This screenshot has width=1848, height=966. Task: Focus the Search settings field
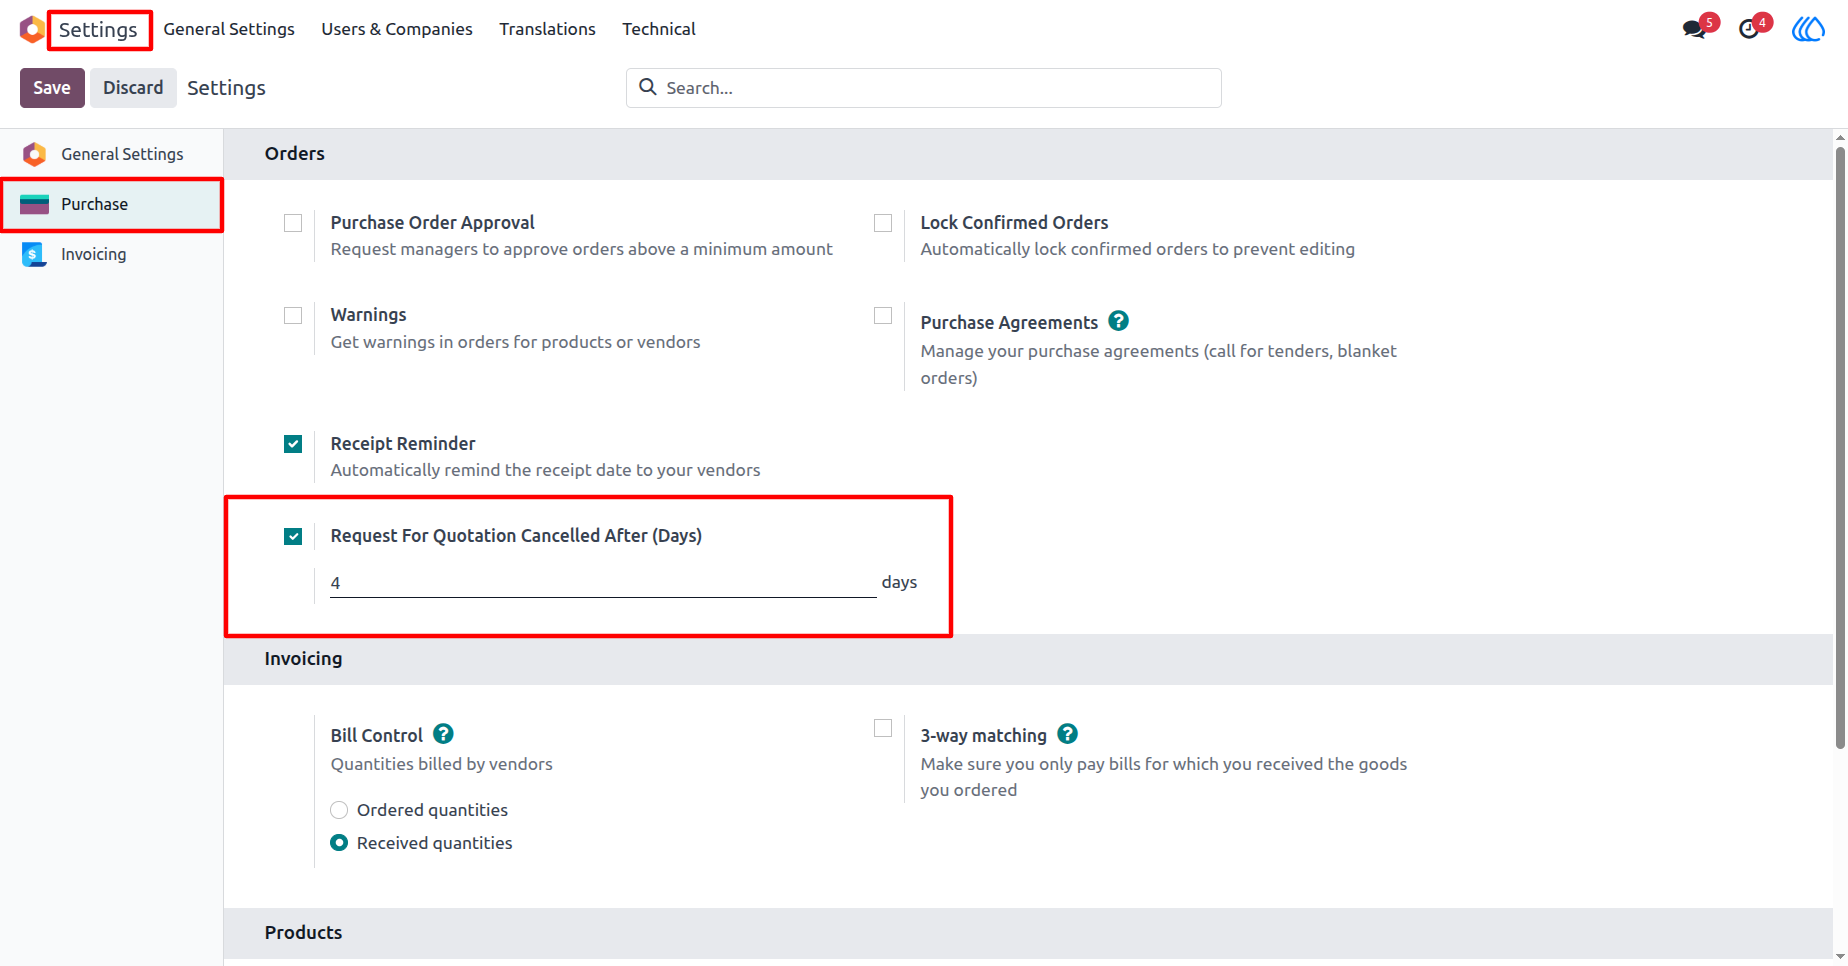coord(923,88)
